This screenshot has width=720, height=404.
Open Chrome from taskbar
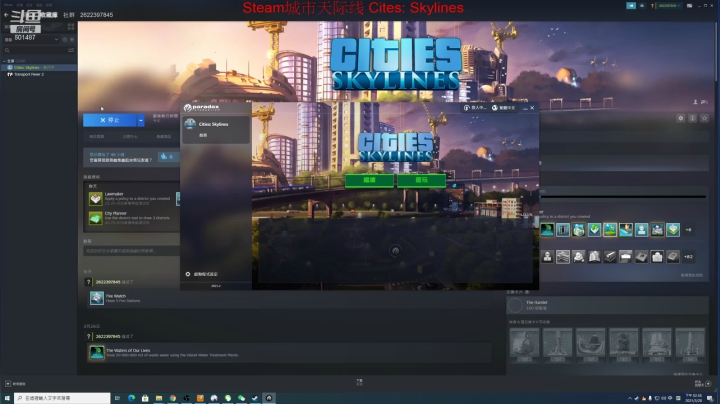click(173, 398)
